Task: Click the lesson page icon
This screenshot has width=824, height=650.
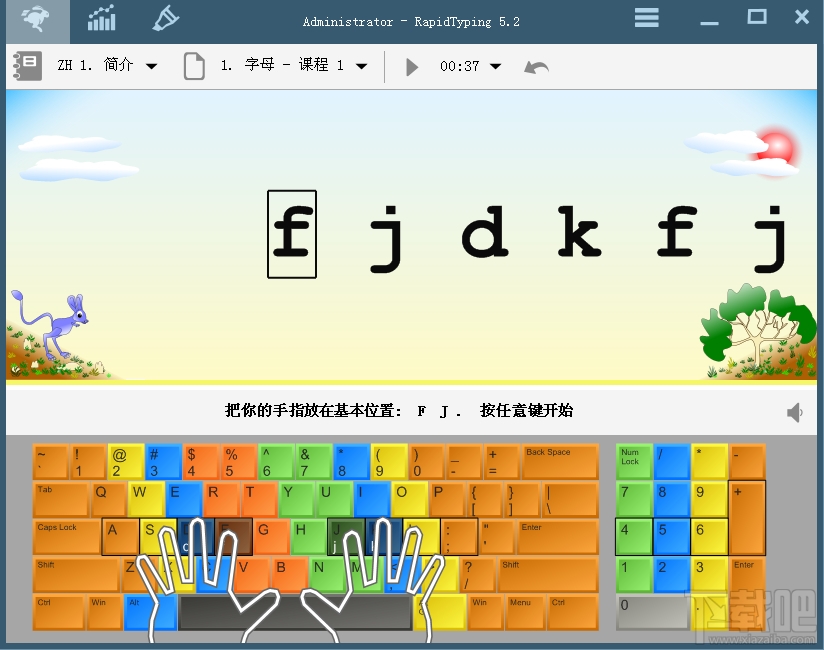Action: pos(194,65)
